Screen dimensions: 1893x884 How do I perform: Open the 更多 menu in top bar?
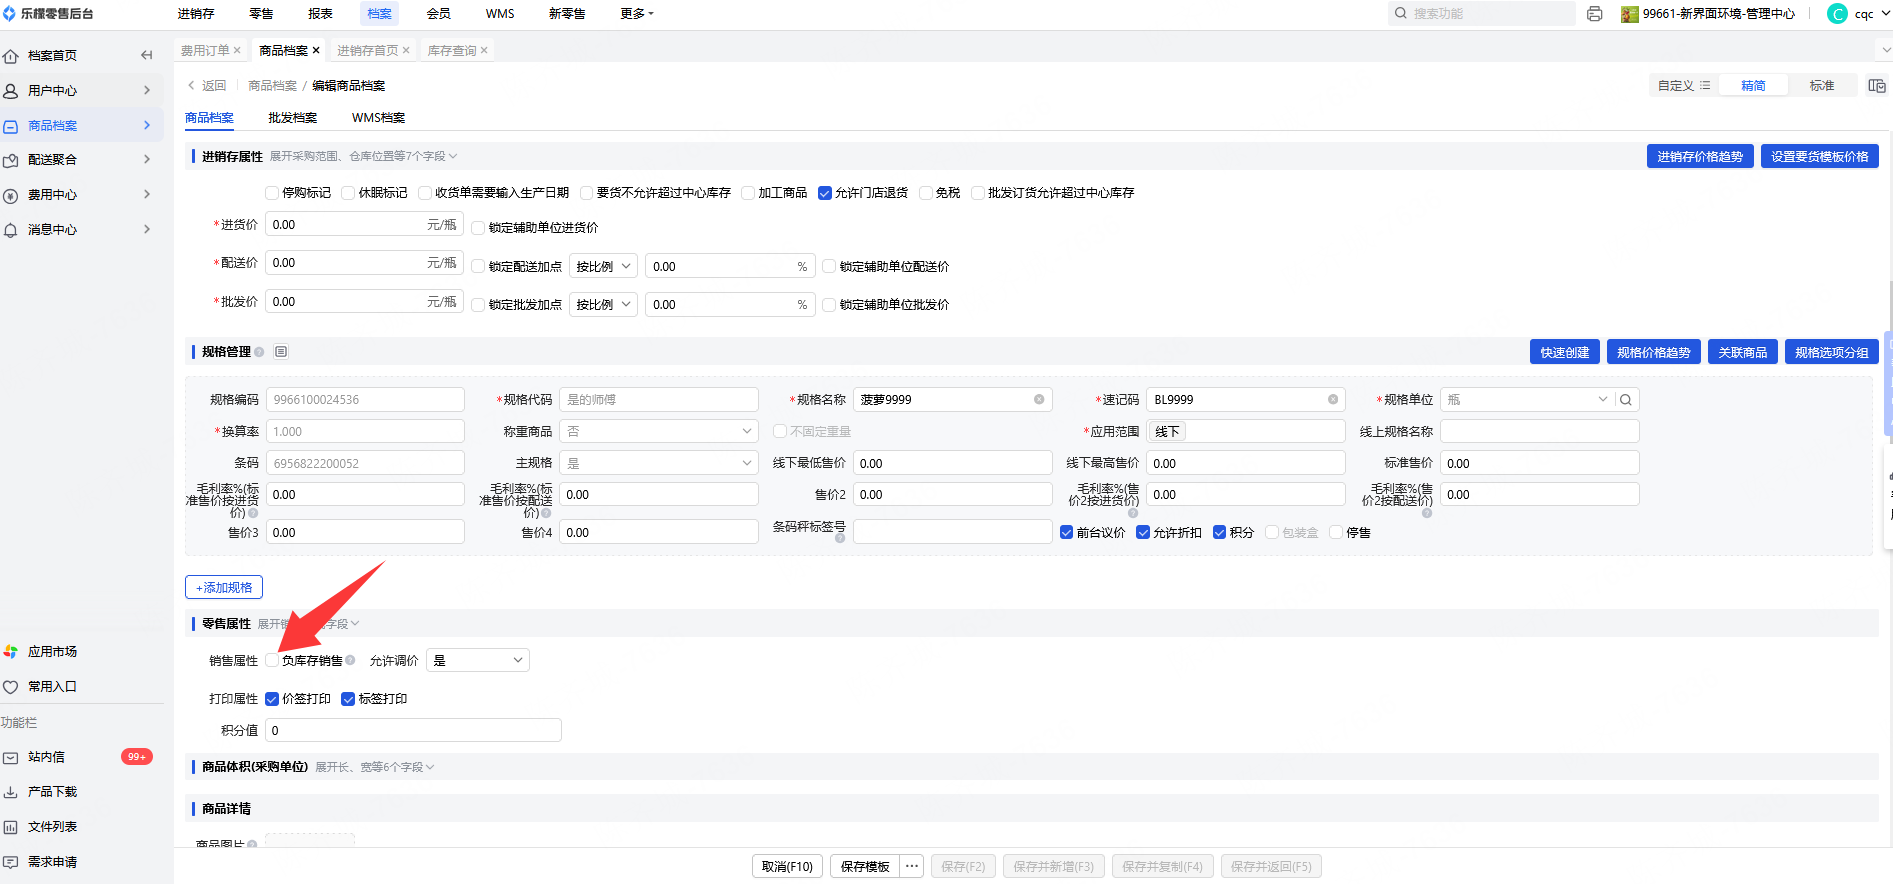point(637,14)
